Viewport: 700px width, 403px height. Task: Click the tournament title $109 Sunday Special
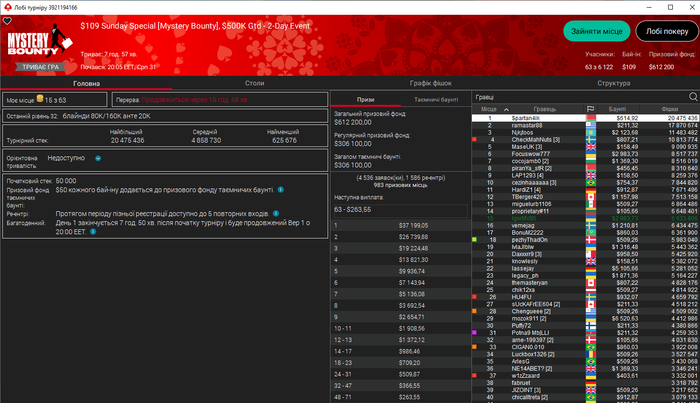pyautogui.click(x=195, y=26)
